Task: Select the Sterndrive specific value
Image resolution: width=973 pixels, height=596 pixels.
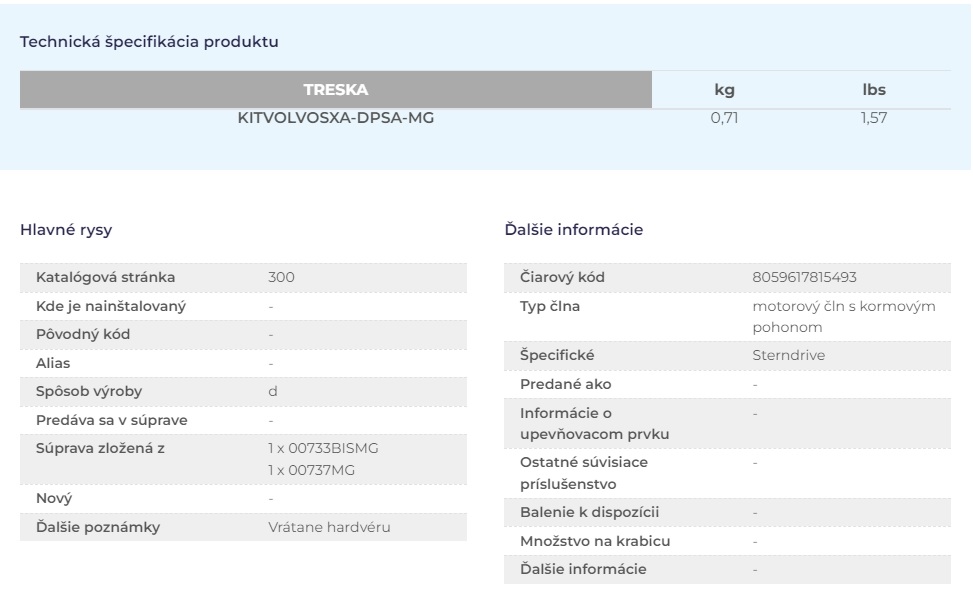Action: (789, 356)
